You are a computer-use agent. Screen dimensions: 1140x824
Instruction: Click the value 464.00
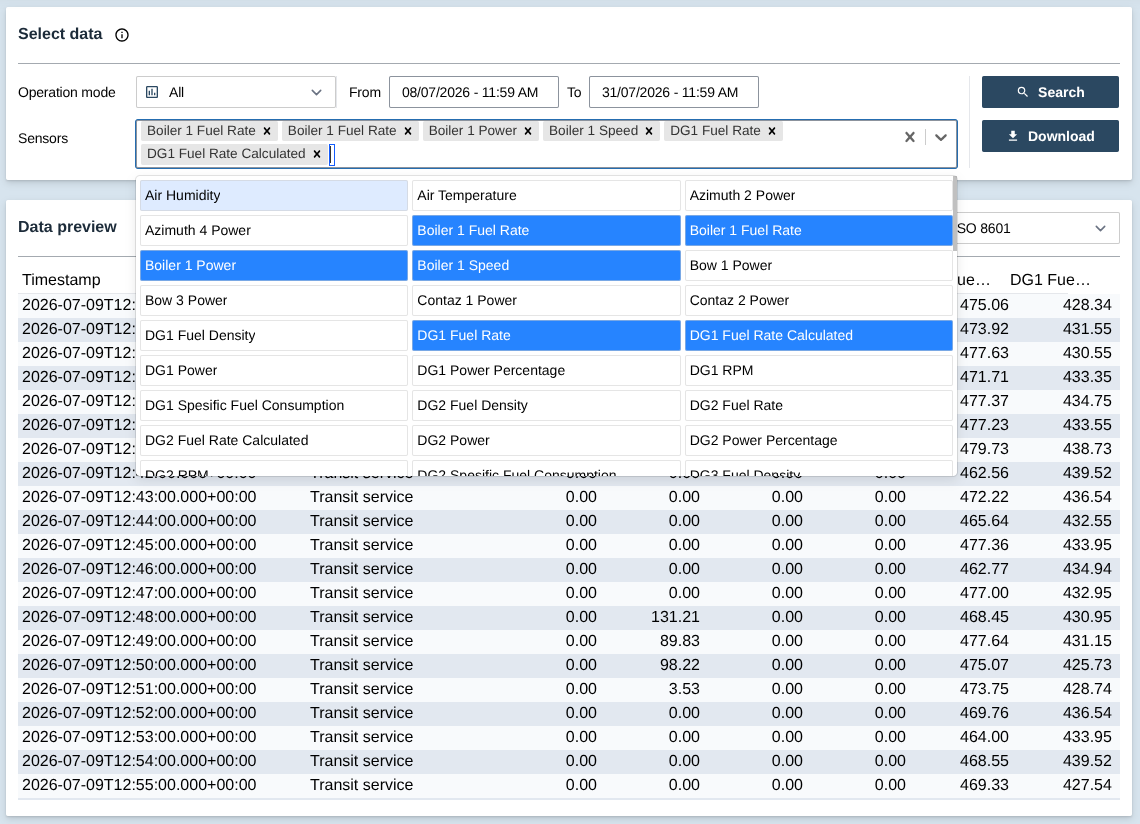(x=984, y=737)
